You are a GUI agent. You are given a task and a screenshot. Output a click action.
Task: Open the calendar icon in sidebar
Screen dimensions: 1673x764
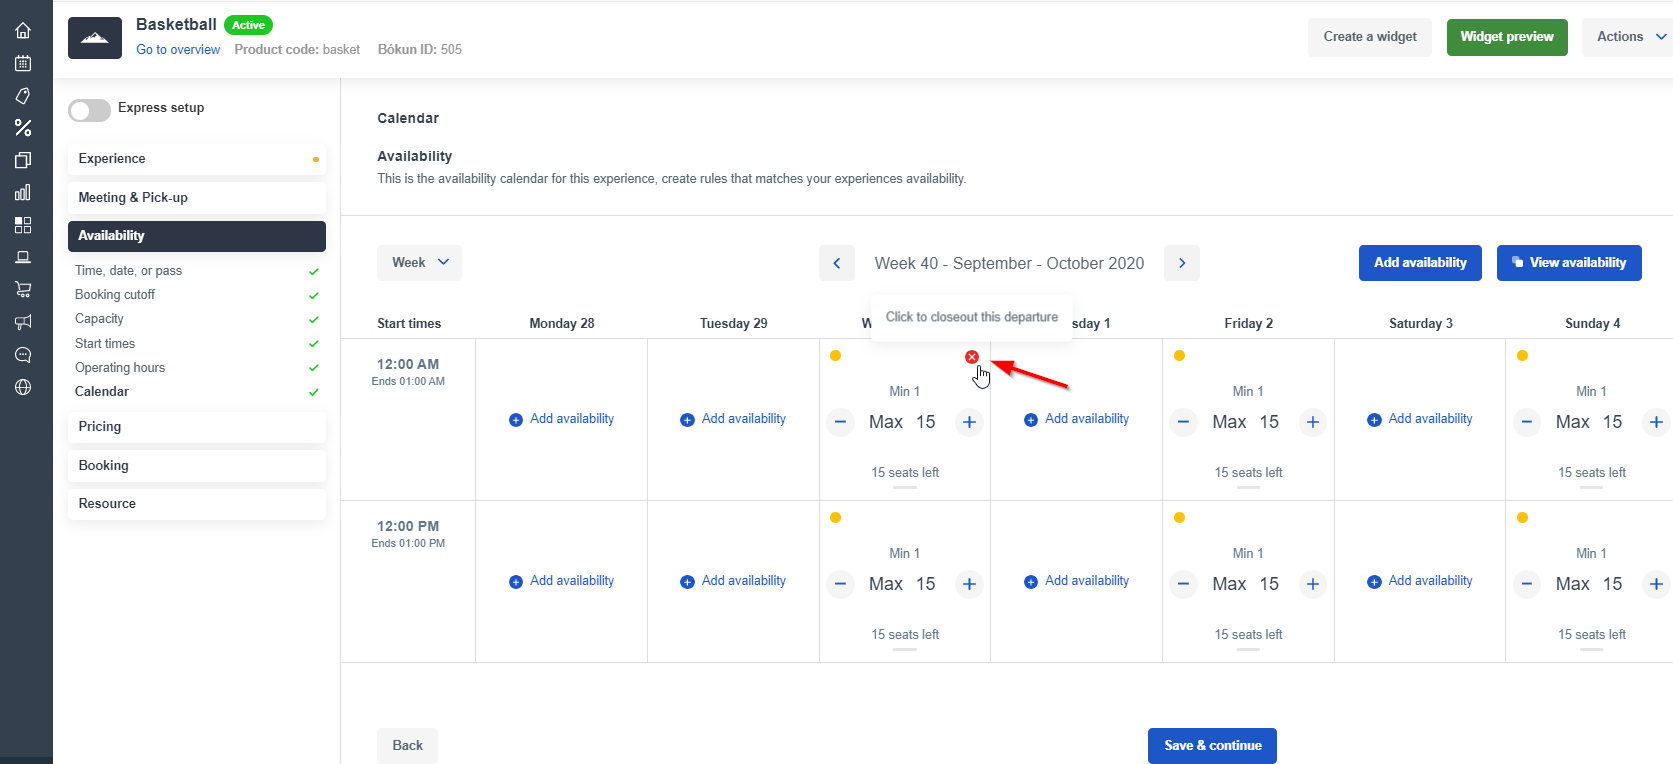(x=23, y=63)
